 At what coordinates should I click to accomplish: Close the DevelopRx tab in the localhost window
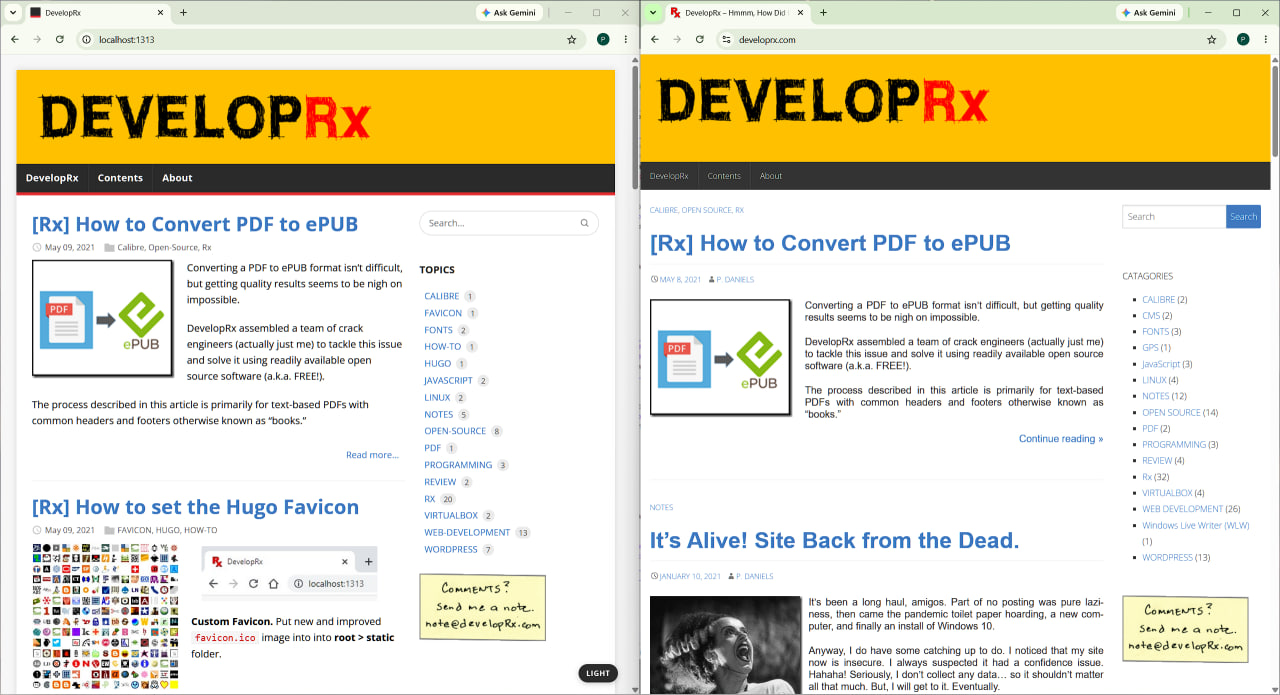click(161, 13)
